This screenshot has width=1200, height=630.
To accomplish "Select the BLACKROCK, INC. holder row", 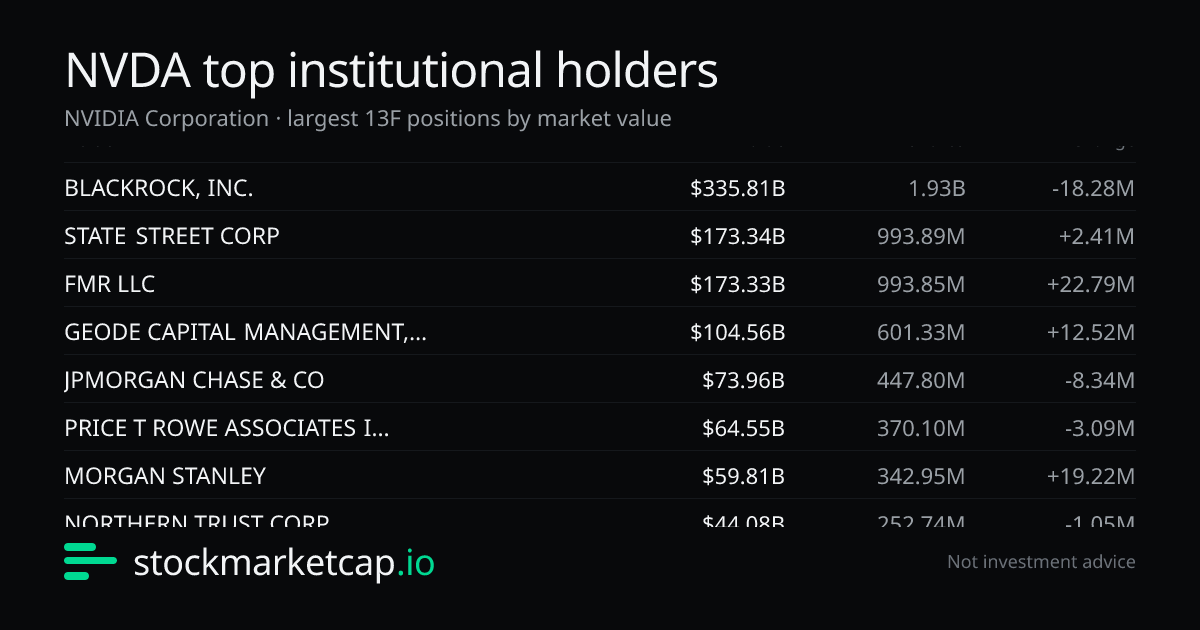I will coord(600,187).
